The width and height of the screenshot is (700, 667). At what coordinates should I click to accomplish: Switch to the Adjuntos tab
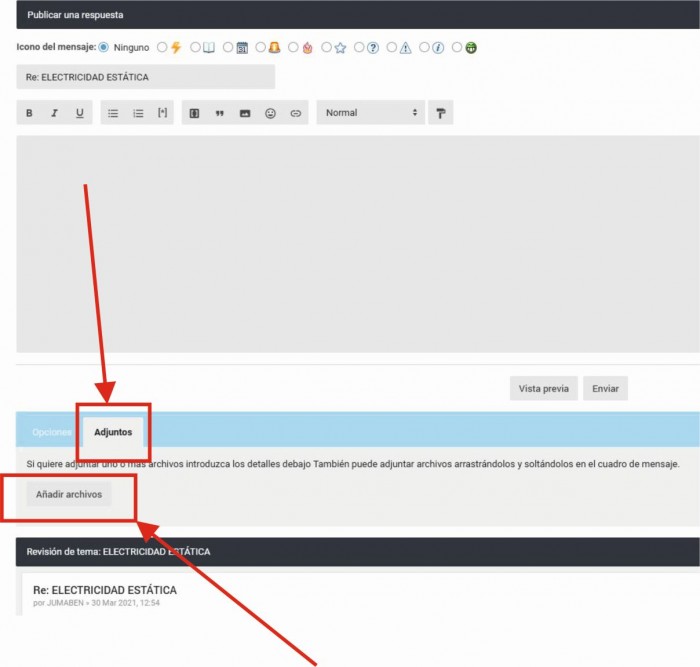[x=113, y=432]
